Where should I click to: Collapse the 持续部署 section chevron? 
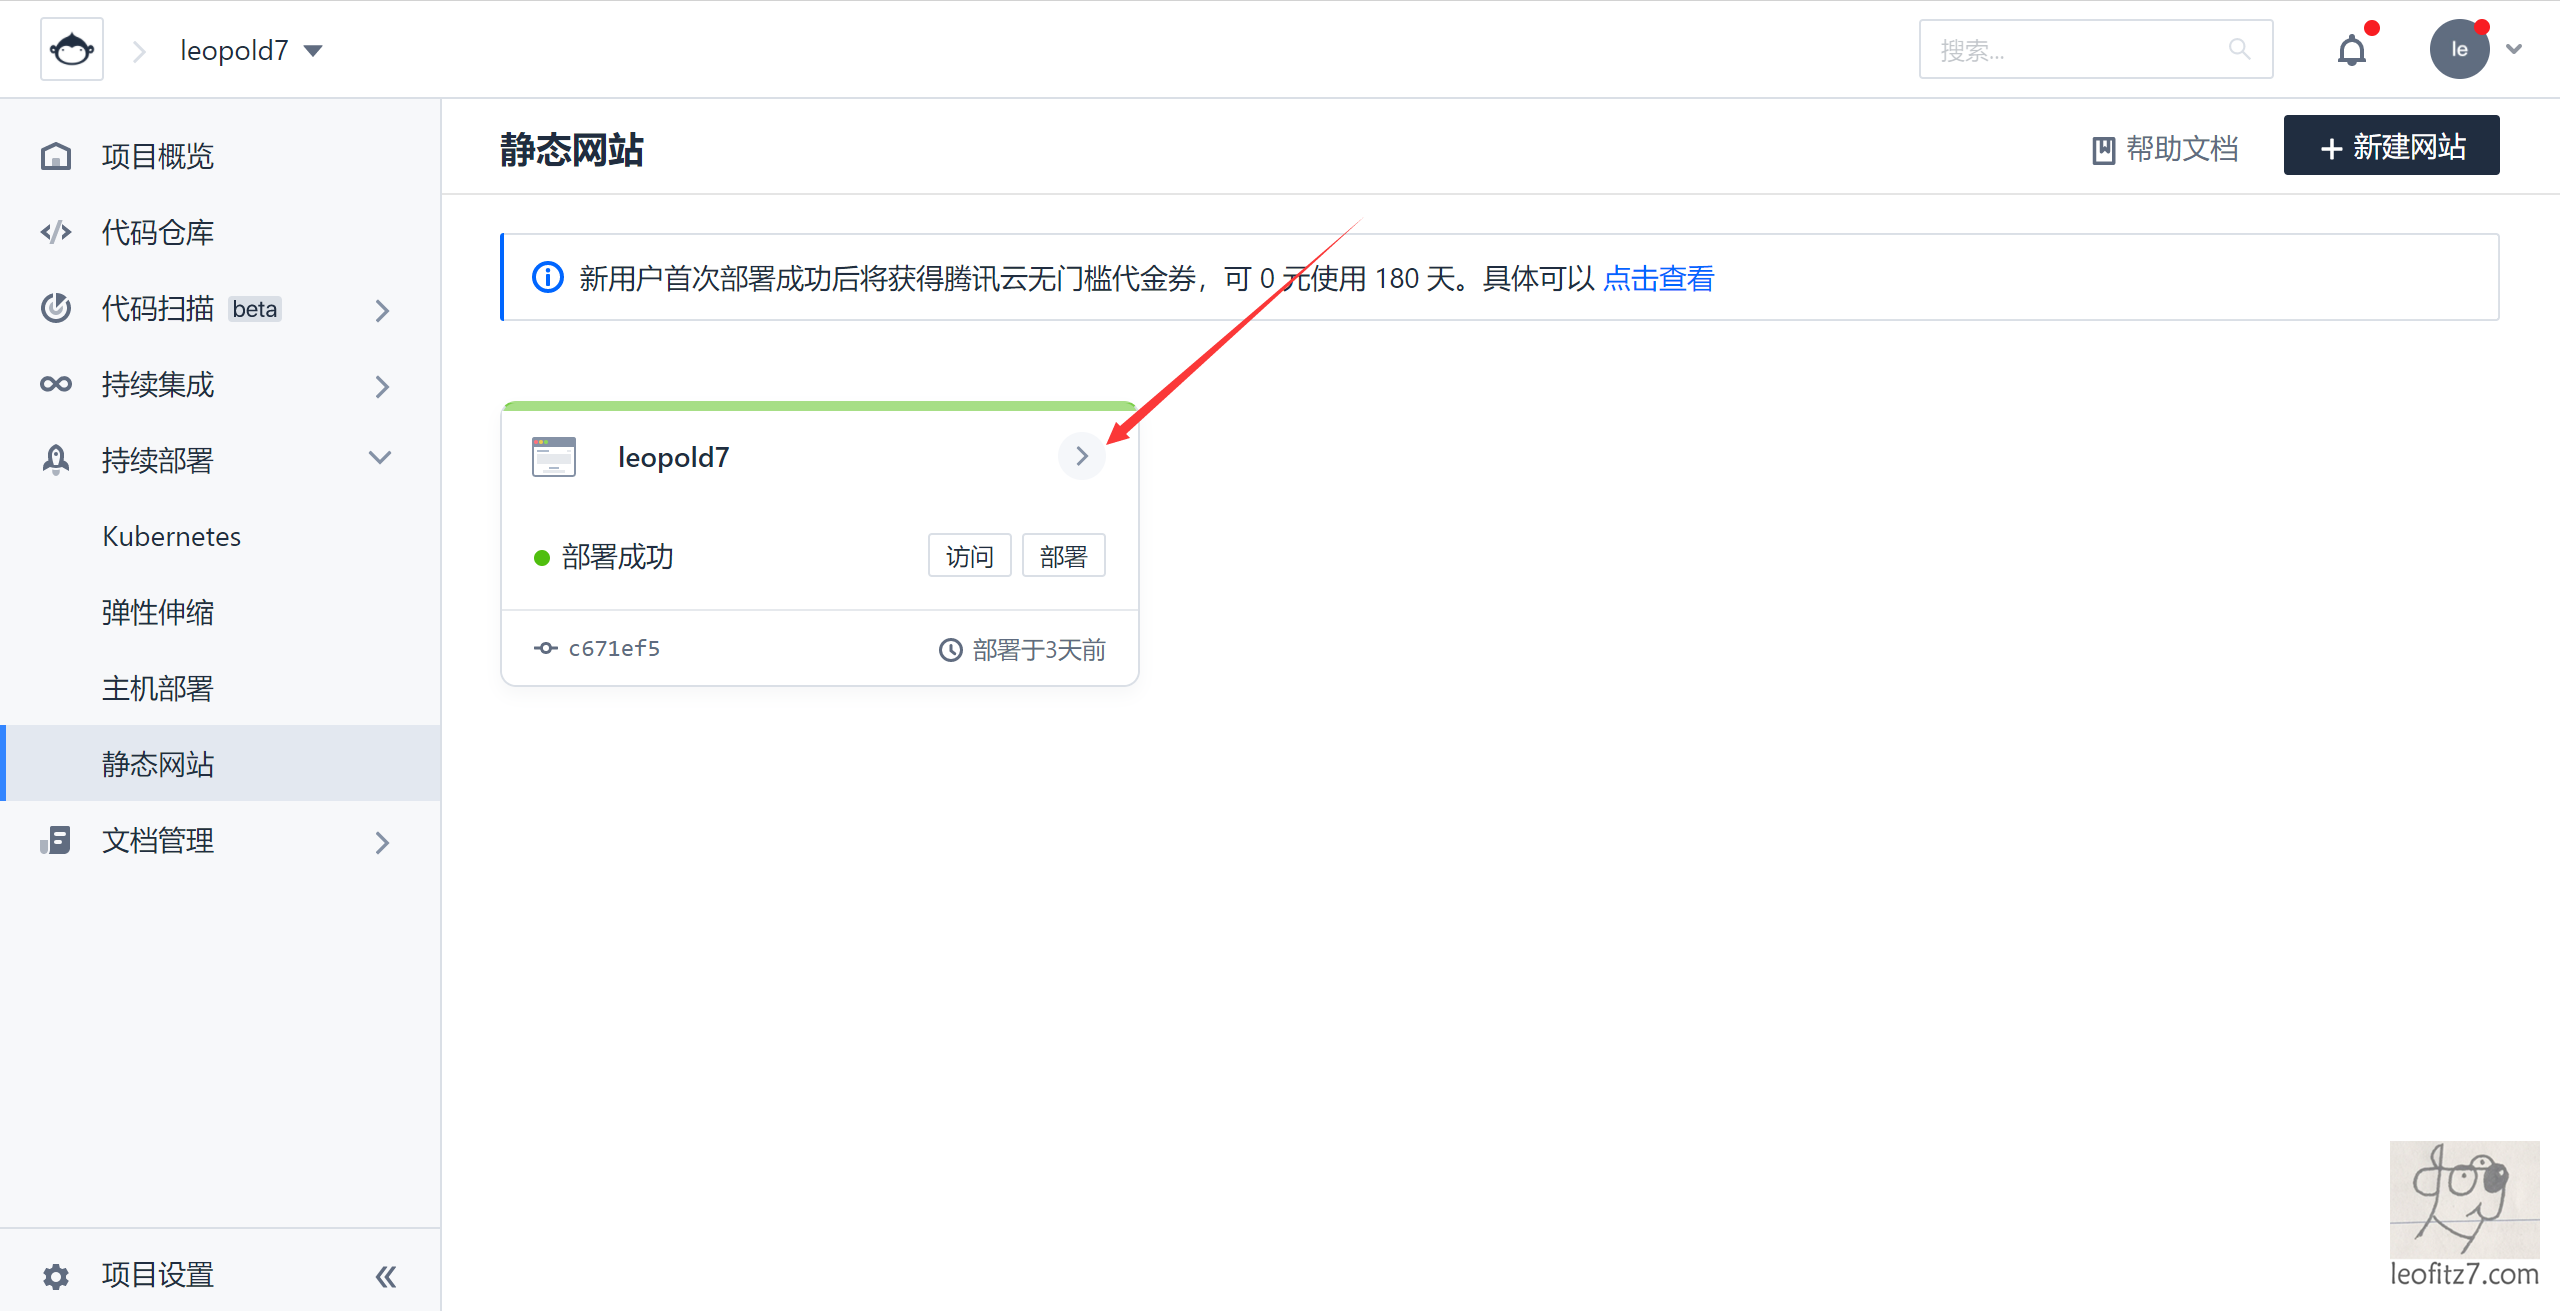(379, 458)
